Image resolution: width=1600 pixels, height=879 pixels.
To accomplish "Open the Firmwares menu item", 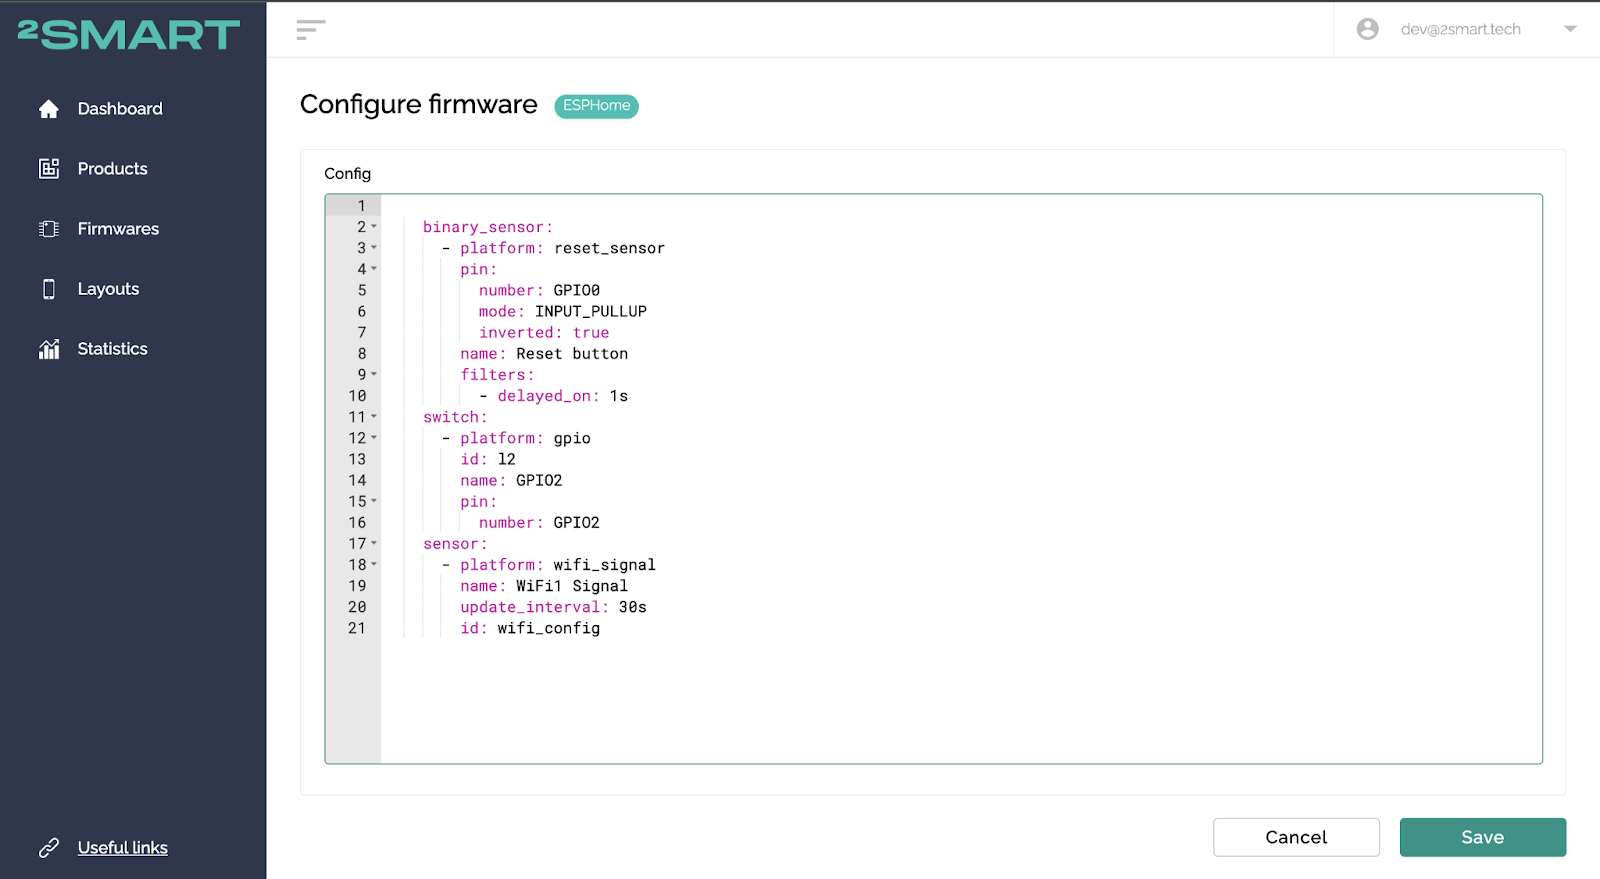I will tap(118, 229).
